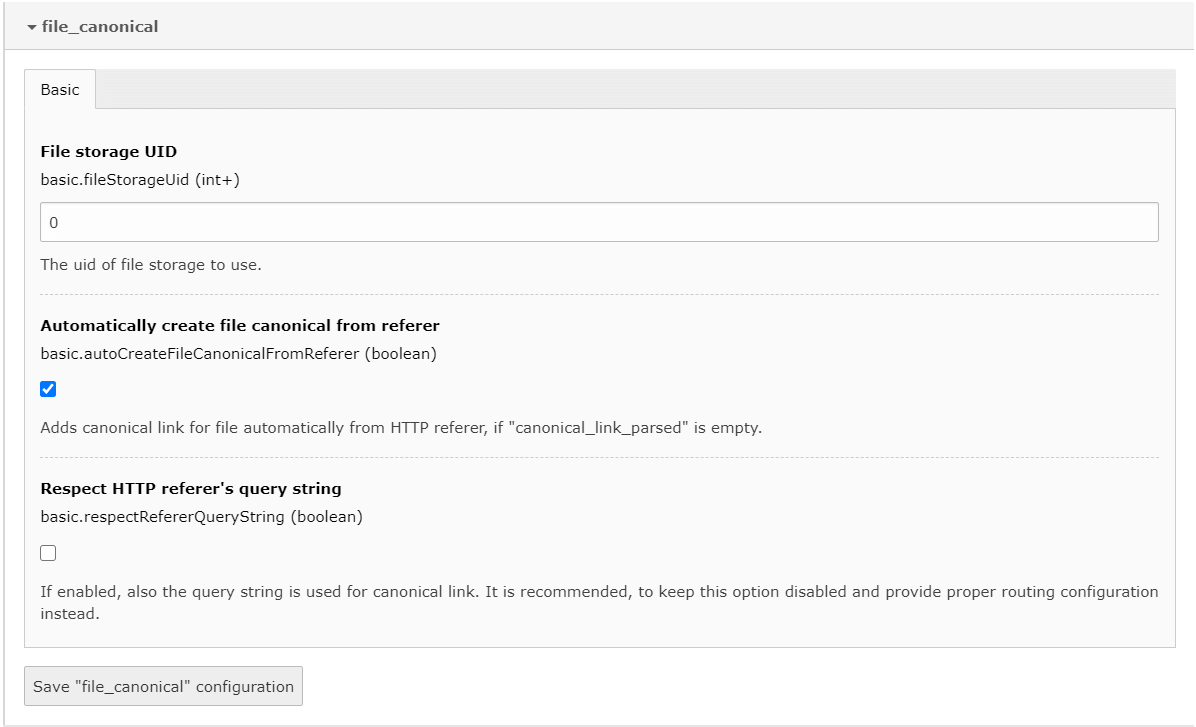1196x727 pixels.
Task: Click basic.respectRefererQueryString (boolean) key text
Action: pyautogui.click(x=201, y=517)
